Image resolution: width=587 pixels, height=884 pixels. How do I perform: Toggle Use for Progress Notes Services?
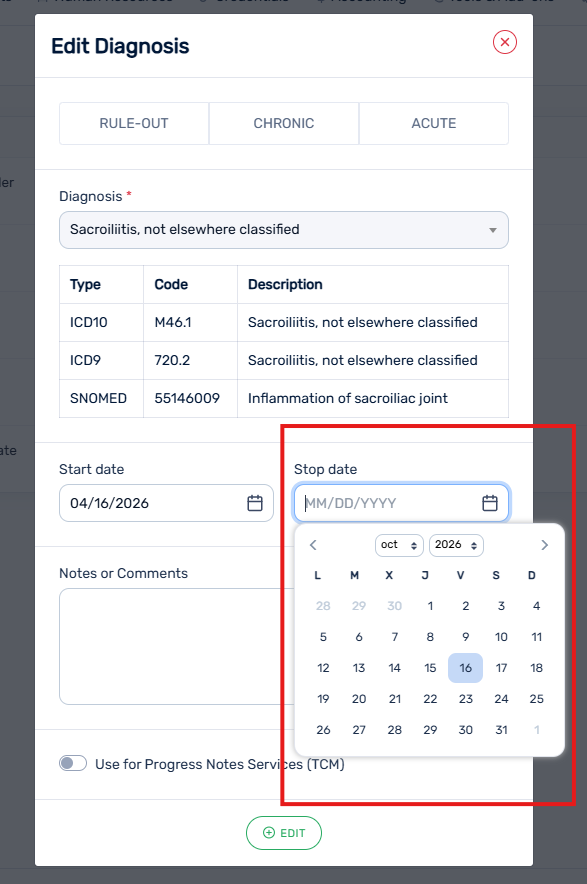click(x=73, y=763)
